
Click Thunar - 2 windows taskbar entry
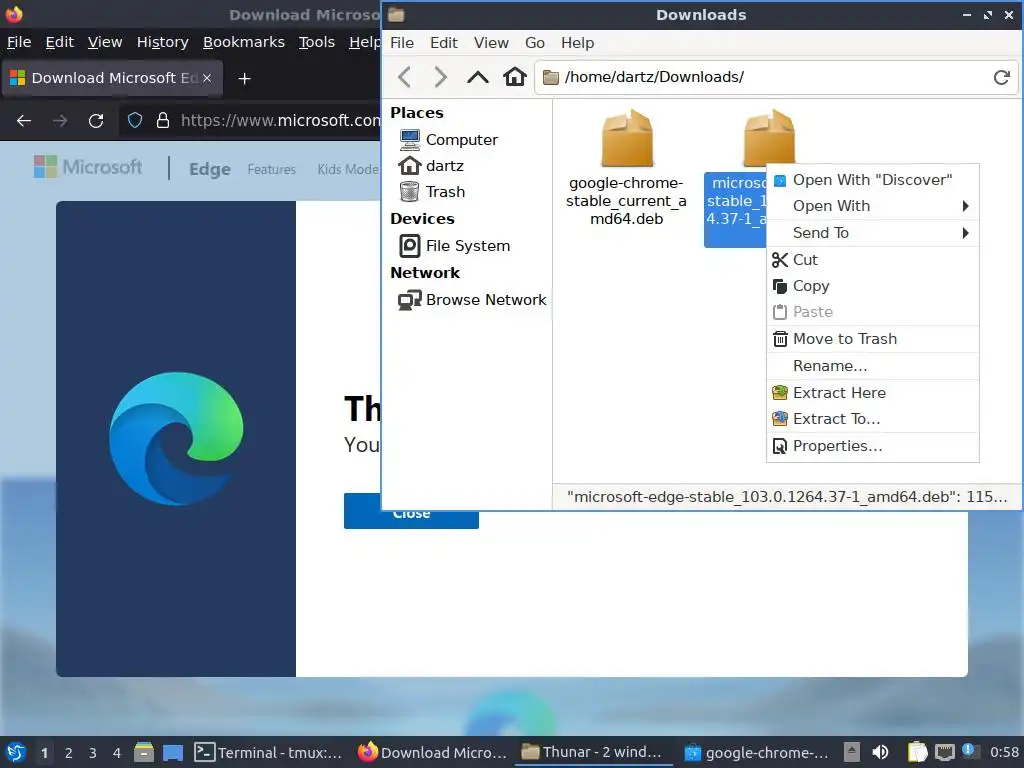coord(593,752)
